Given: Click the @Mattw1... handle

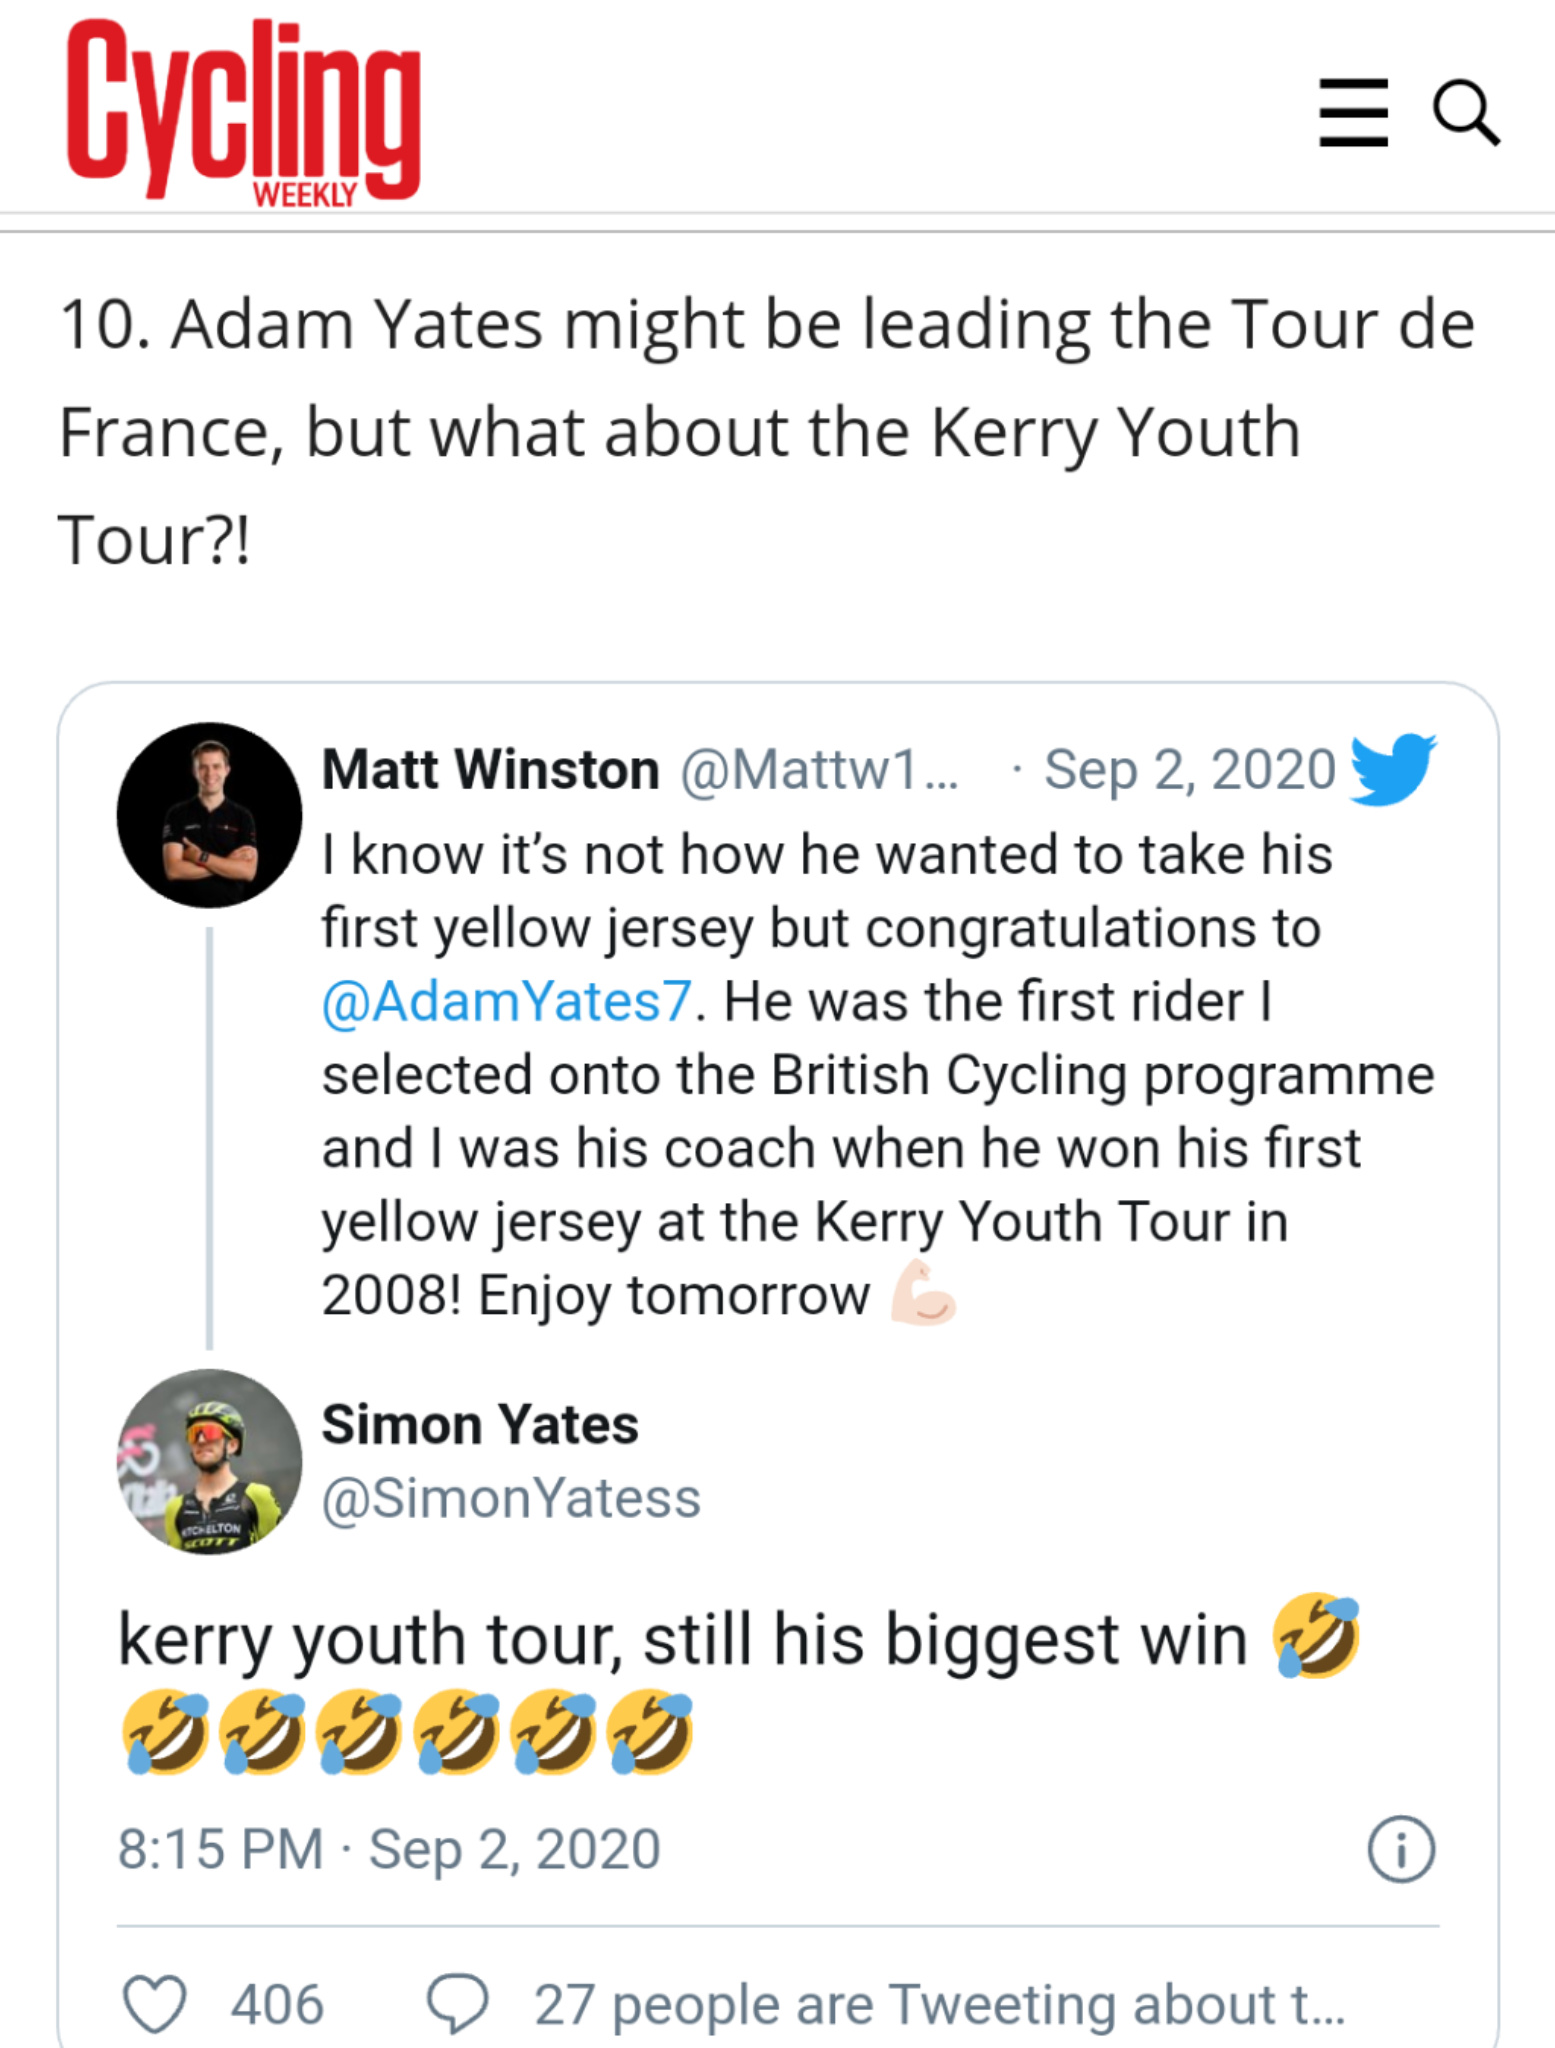Looking at the screenshot, I should coord(819,770).
